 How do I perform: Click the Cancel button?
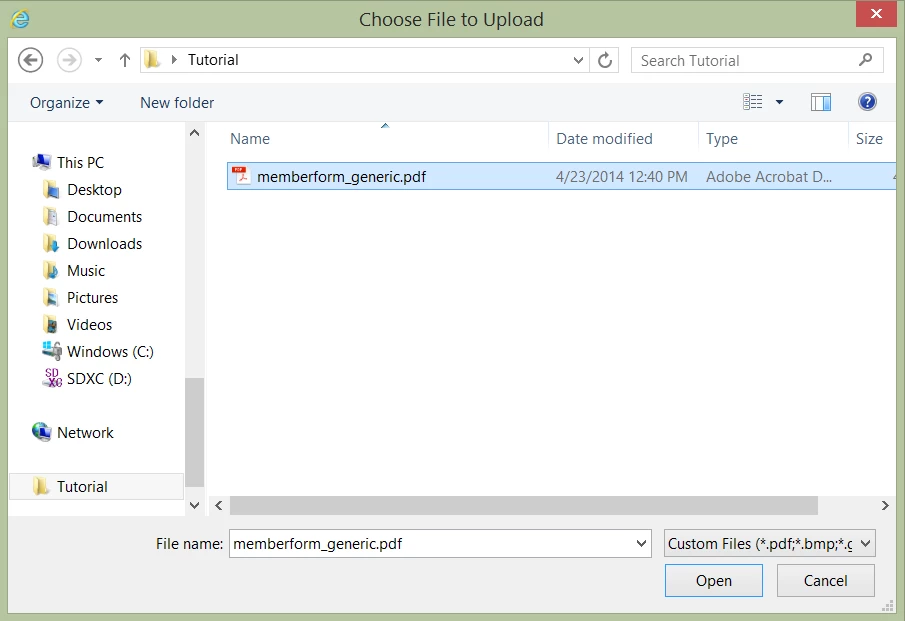click(825, 581)
